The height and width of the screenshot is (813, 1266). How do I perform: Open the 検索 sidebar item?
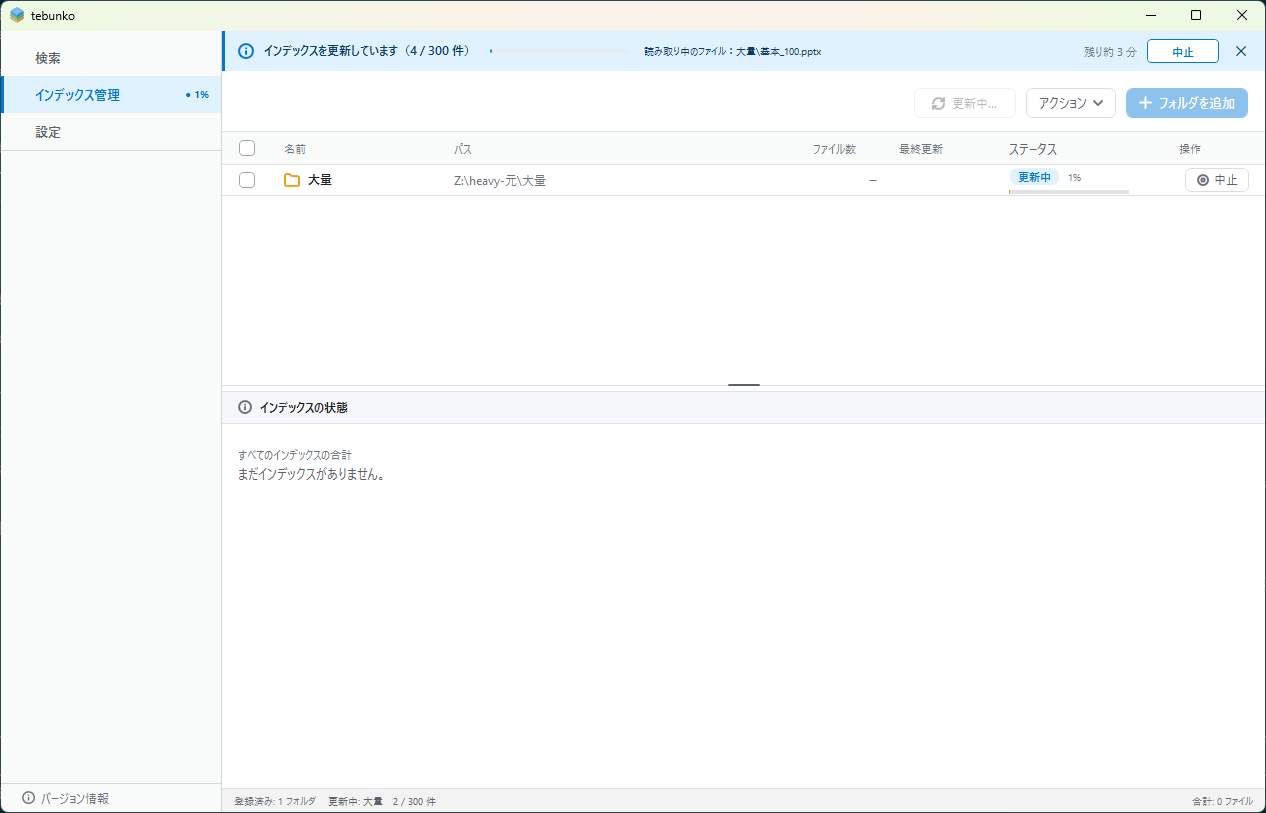click(111, 58)
